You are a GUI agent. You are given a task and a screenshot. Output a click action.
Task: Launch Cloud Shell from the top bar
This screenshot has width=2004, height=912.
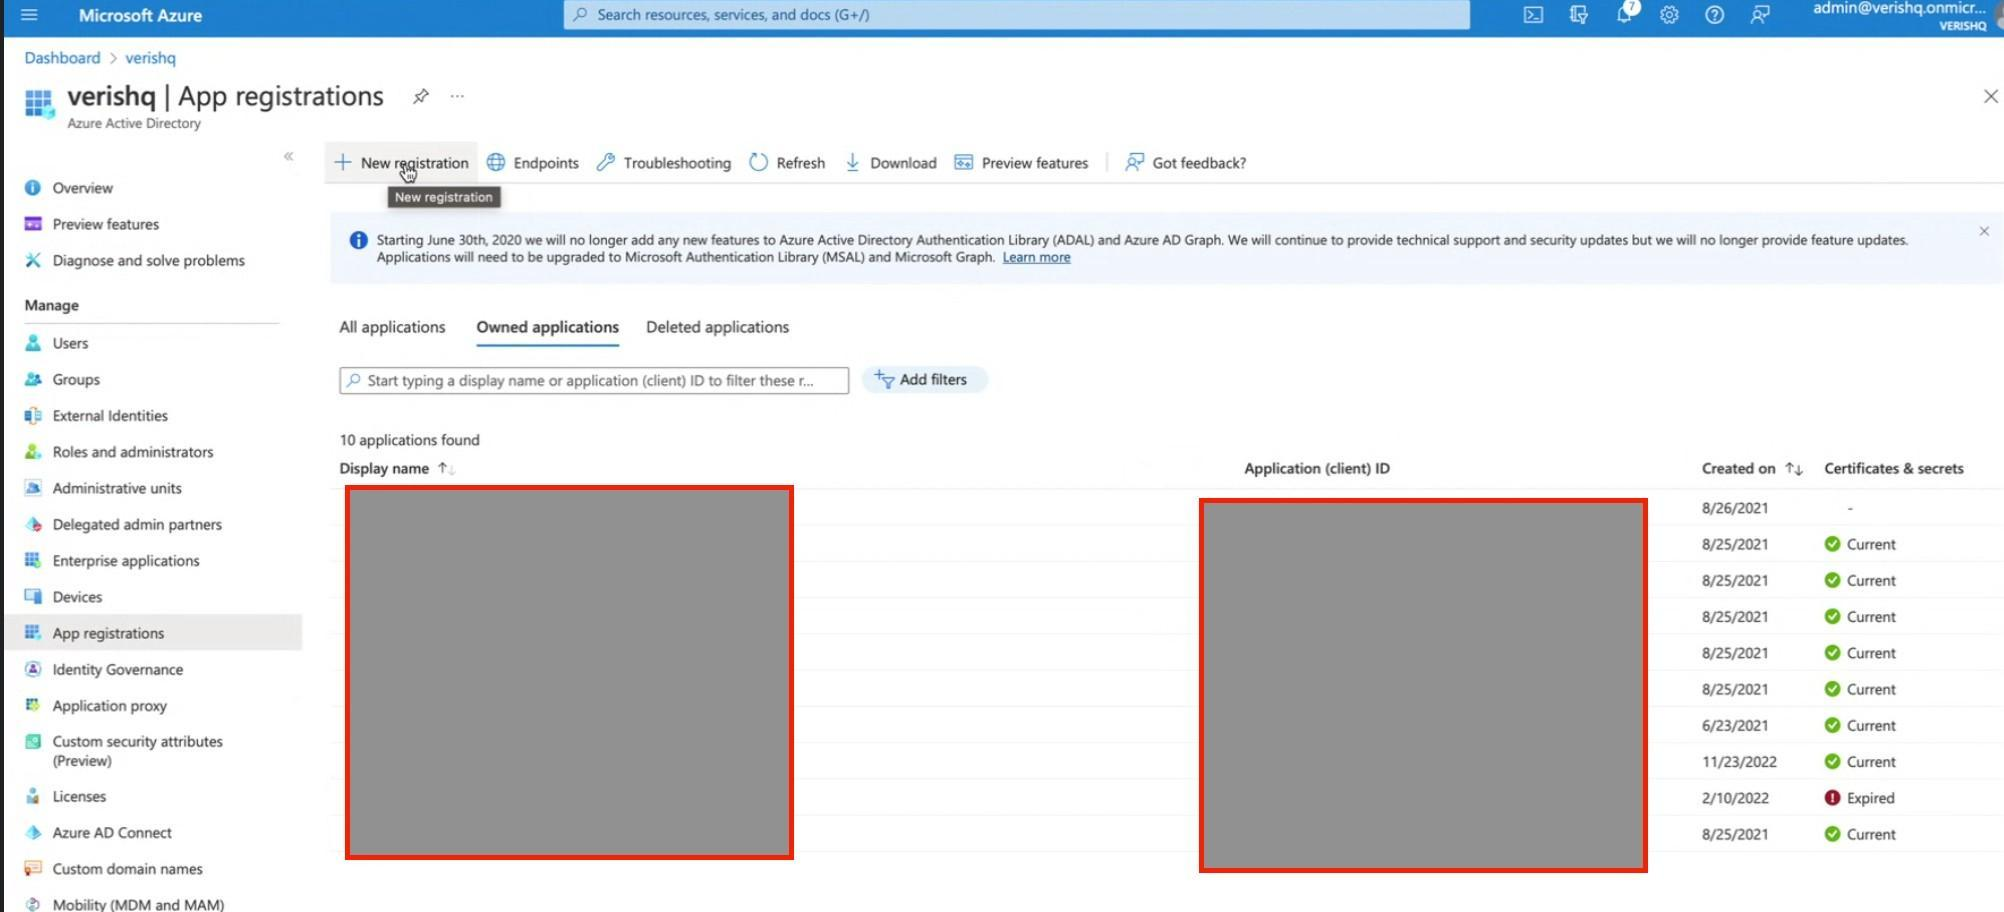click(x=1533, y=15)
